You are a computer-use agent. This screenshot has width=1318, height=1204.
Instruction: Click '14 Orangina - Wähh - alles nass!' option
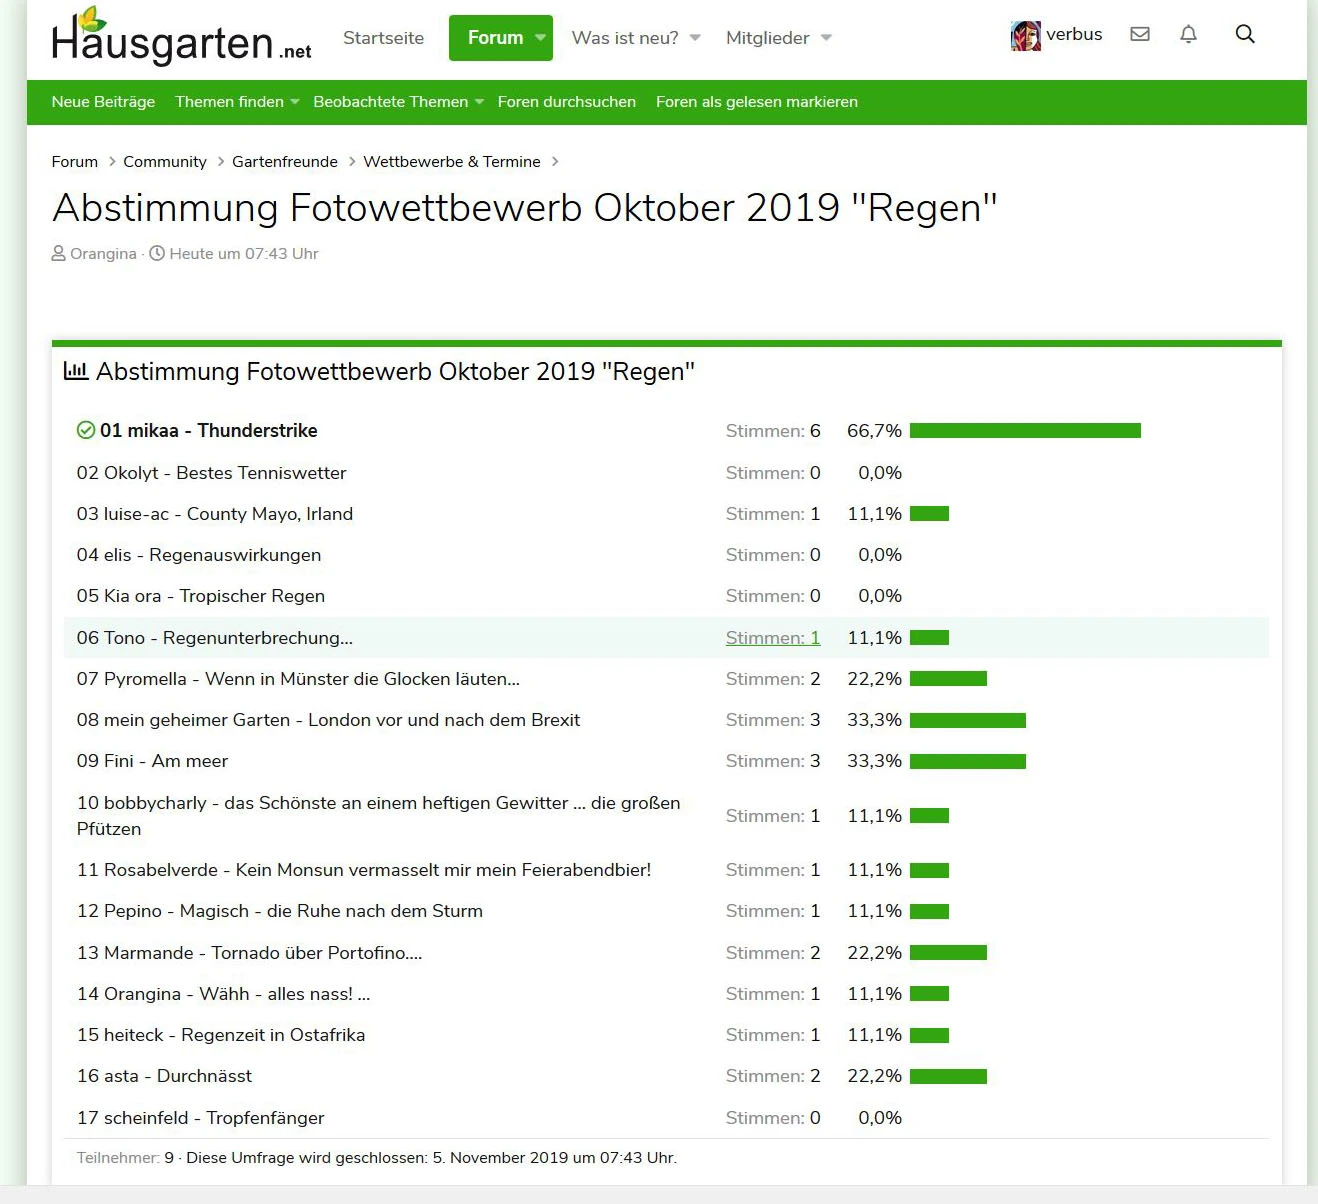pyautogui.click(x=224, y=994)
